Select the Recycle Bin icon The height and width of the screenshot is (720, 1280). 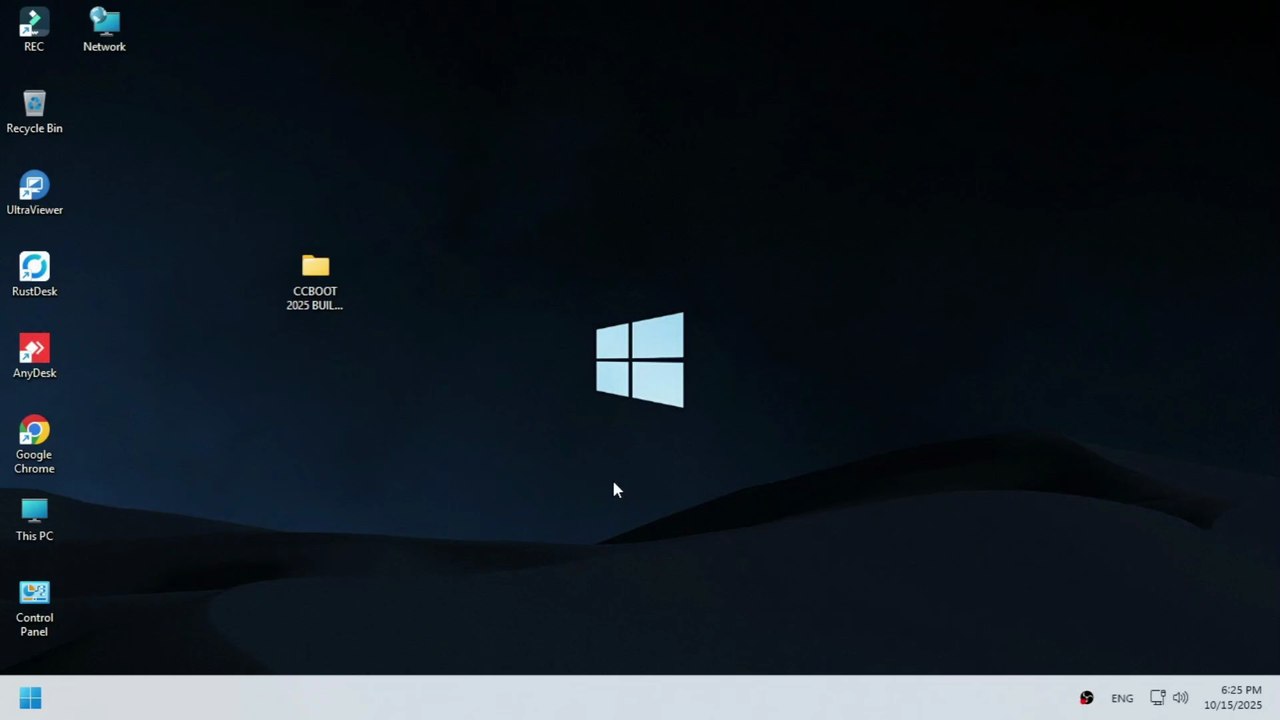(x=34, y=112)
